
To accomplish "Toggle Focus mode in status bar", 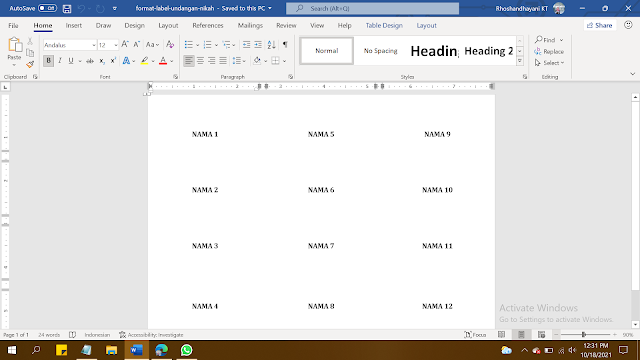I will pos(475,335).
